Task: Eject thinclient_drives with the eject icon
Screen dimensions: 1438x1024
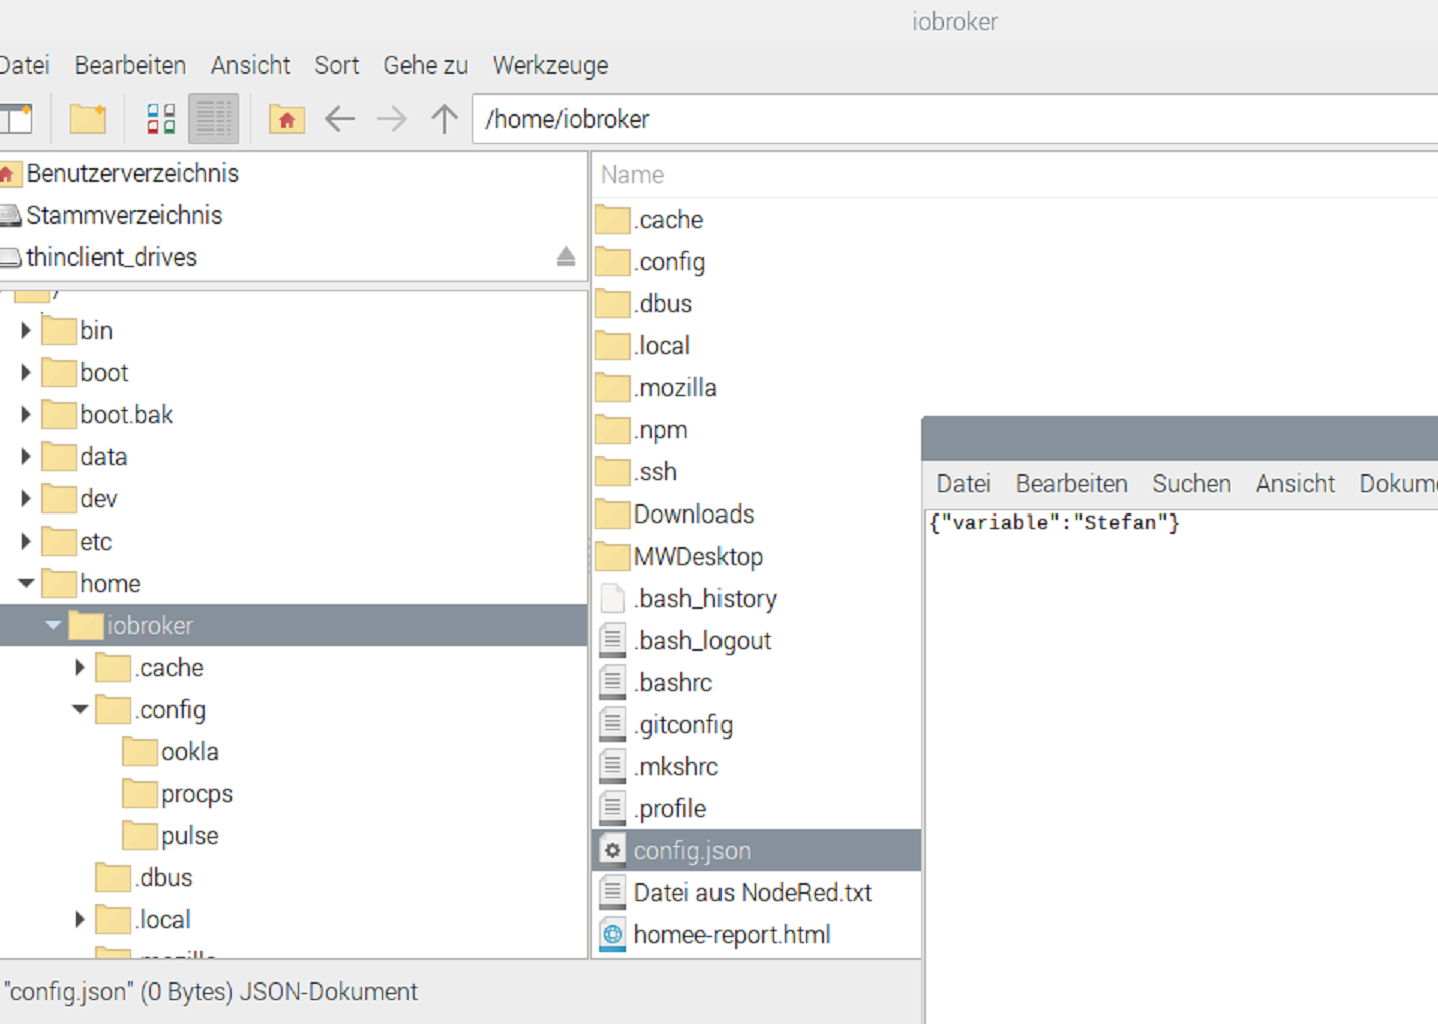Action: click(566, 257)
